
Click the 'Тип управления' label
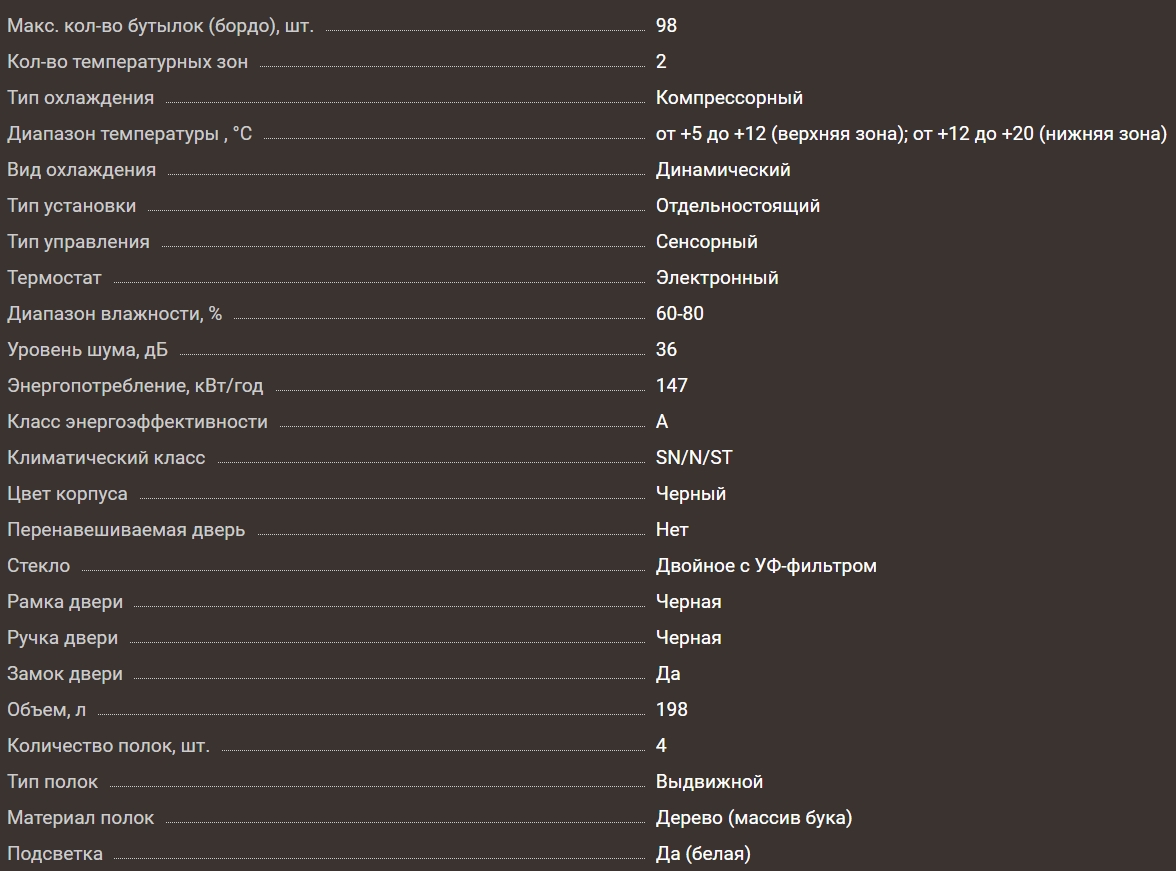point(78,242)
